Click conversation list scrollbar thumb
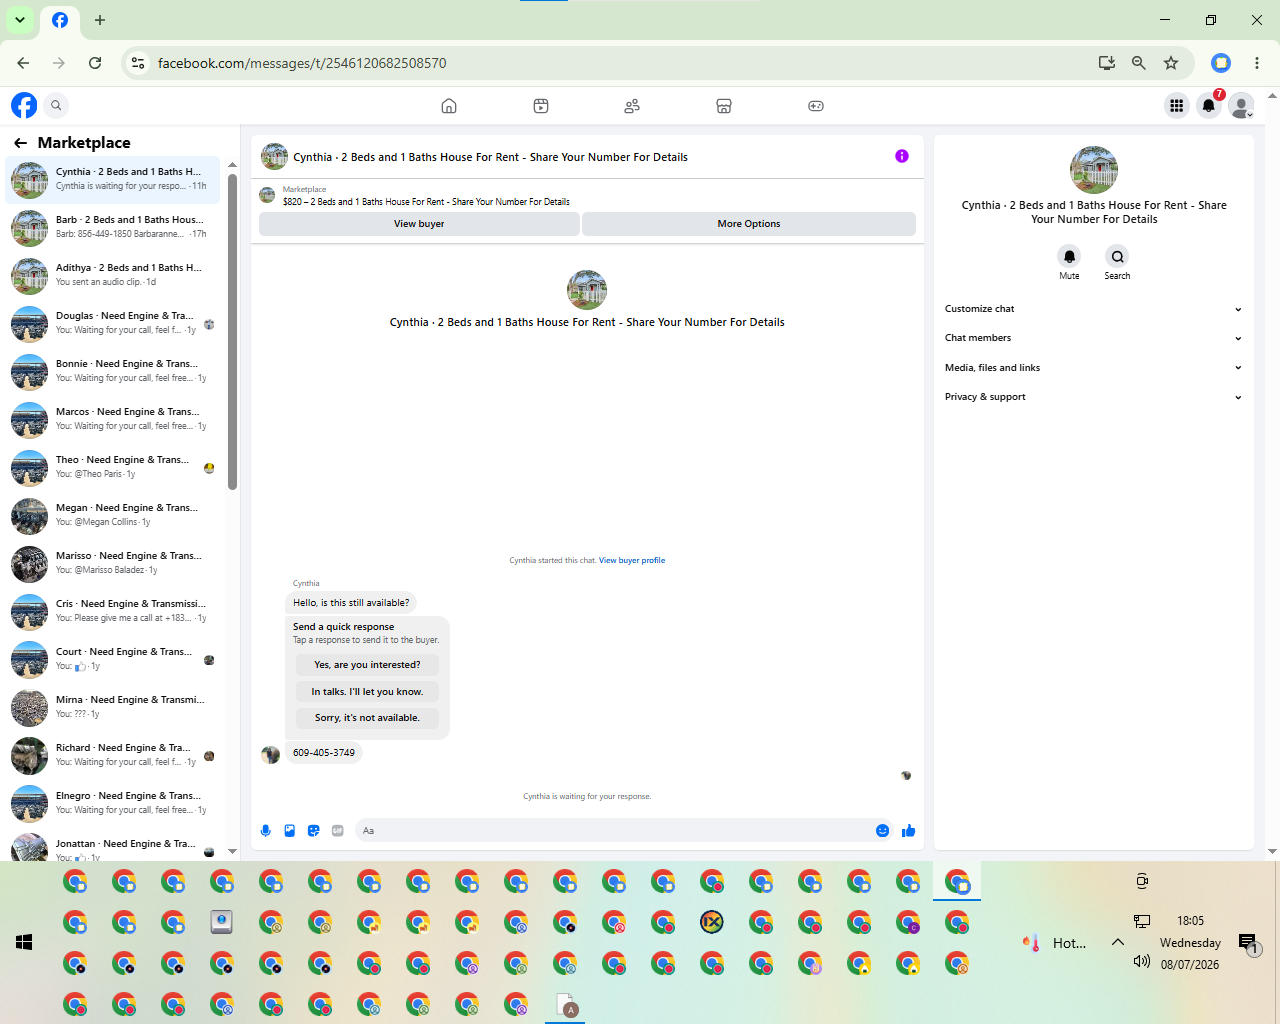1280x1024 pixels. [x=232, y=332]
